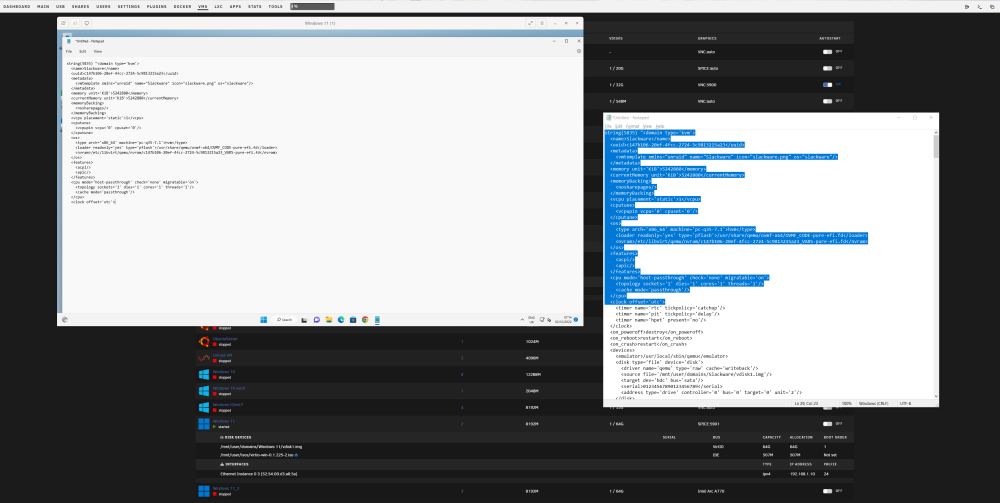1000x503 pixels.
Task: Open the Chat icon on VM taskbar
Action: pos(317,319)
